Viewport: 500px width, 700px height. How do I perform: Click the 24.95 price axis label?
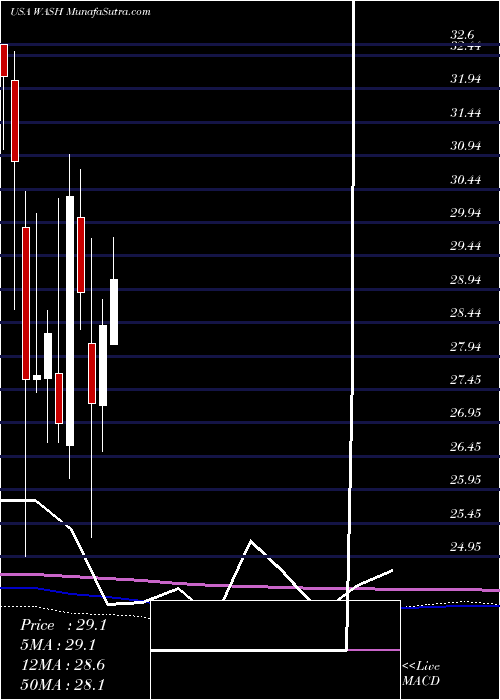click(x=466, y=546)
